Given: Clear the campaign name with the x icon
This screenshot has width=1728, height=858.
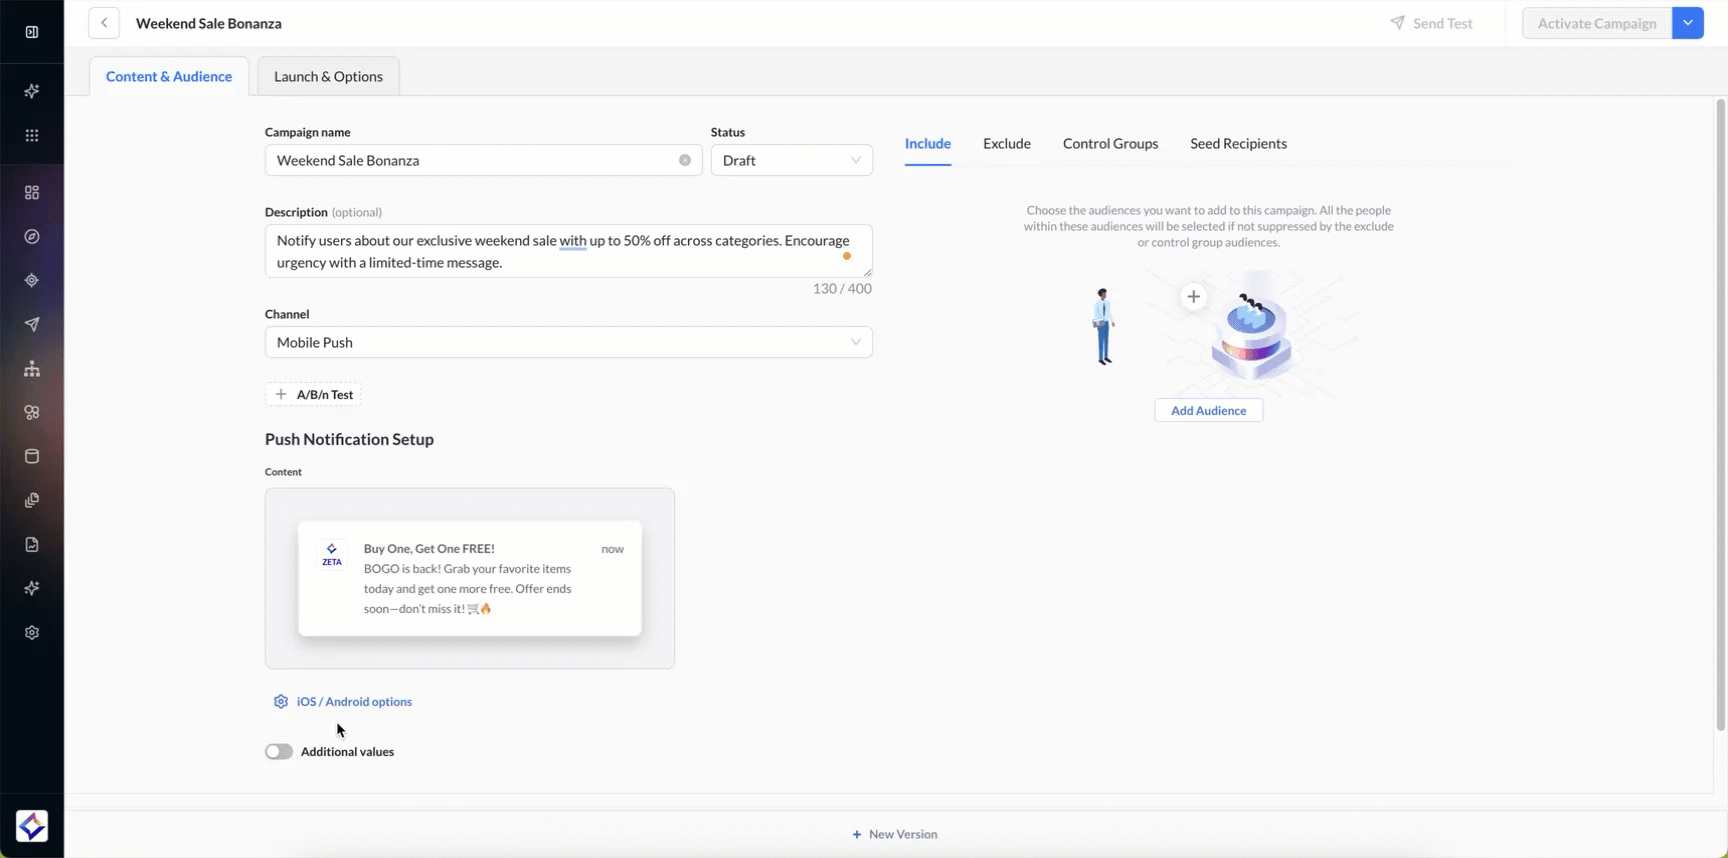Looking at the screenshot, I should (x=685, y=160).
